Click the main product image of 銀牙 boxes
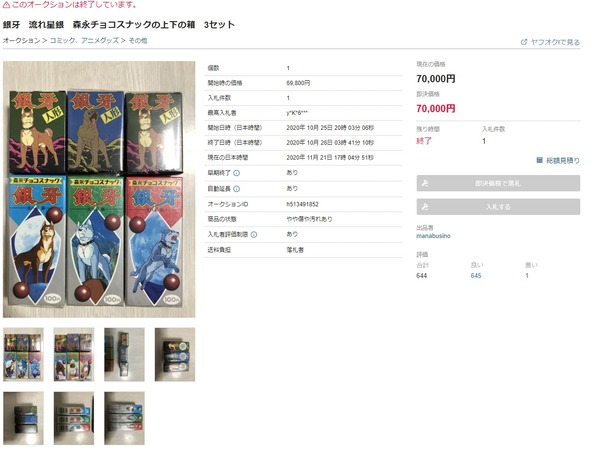Screen dimensions: 600x451 (x=99, y=189)
